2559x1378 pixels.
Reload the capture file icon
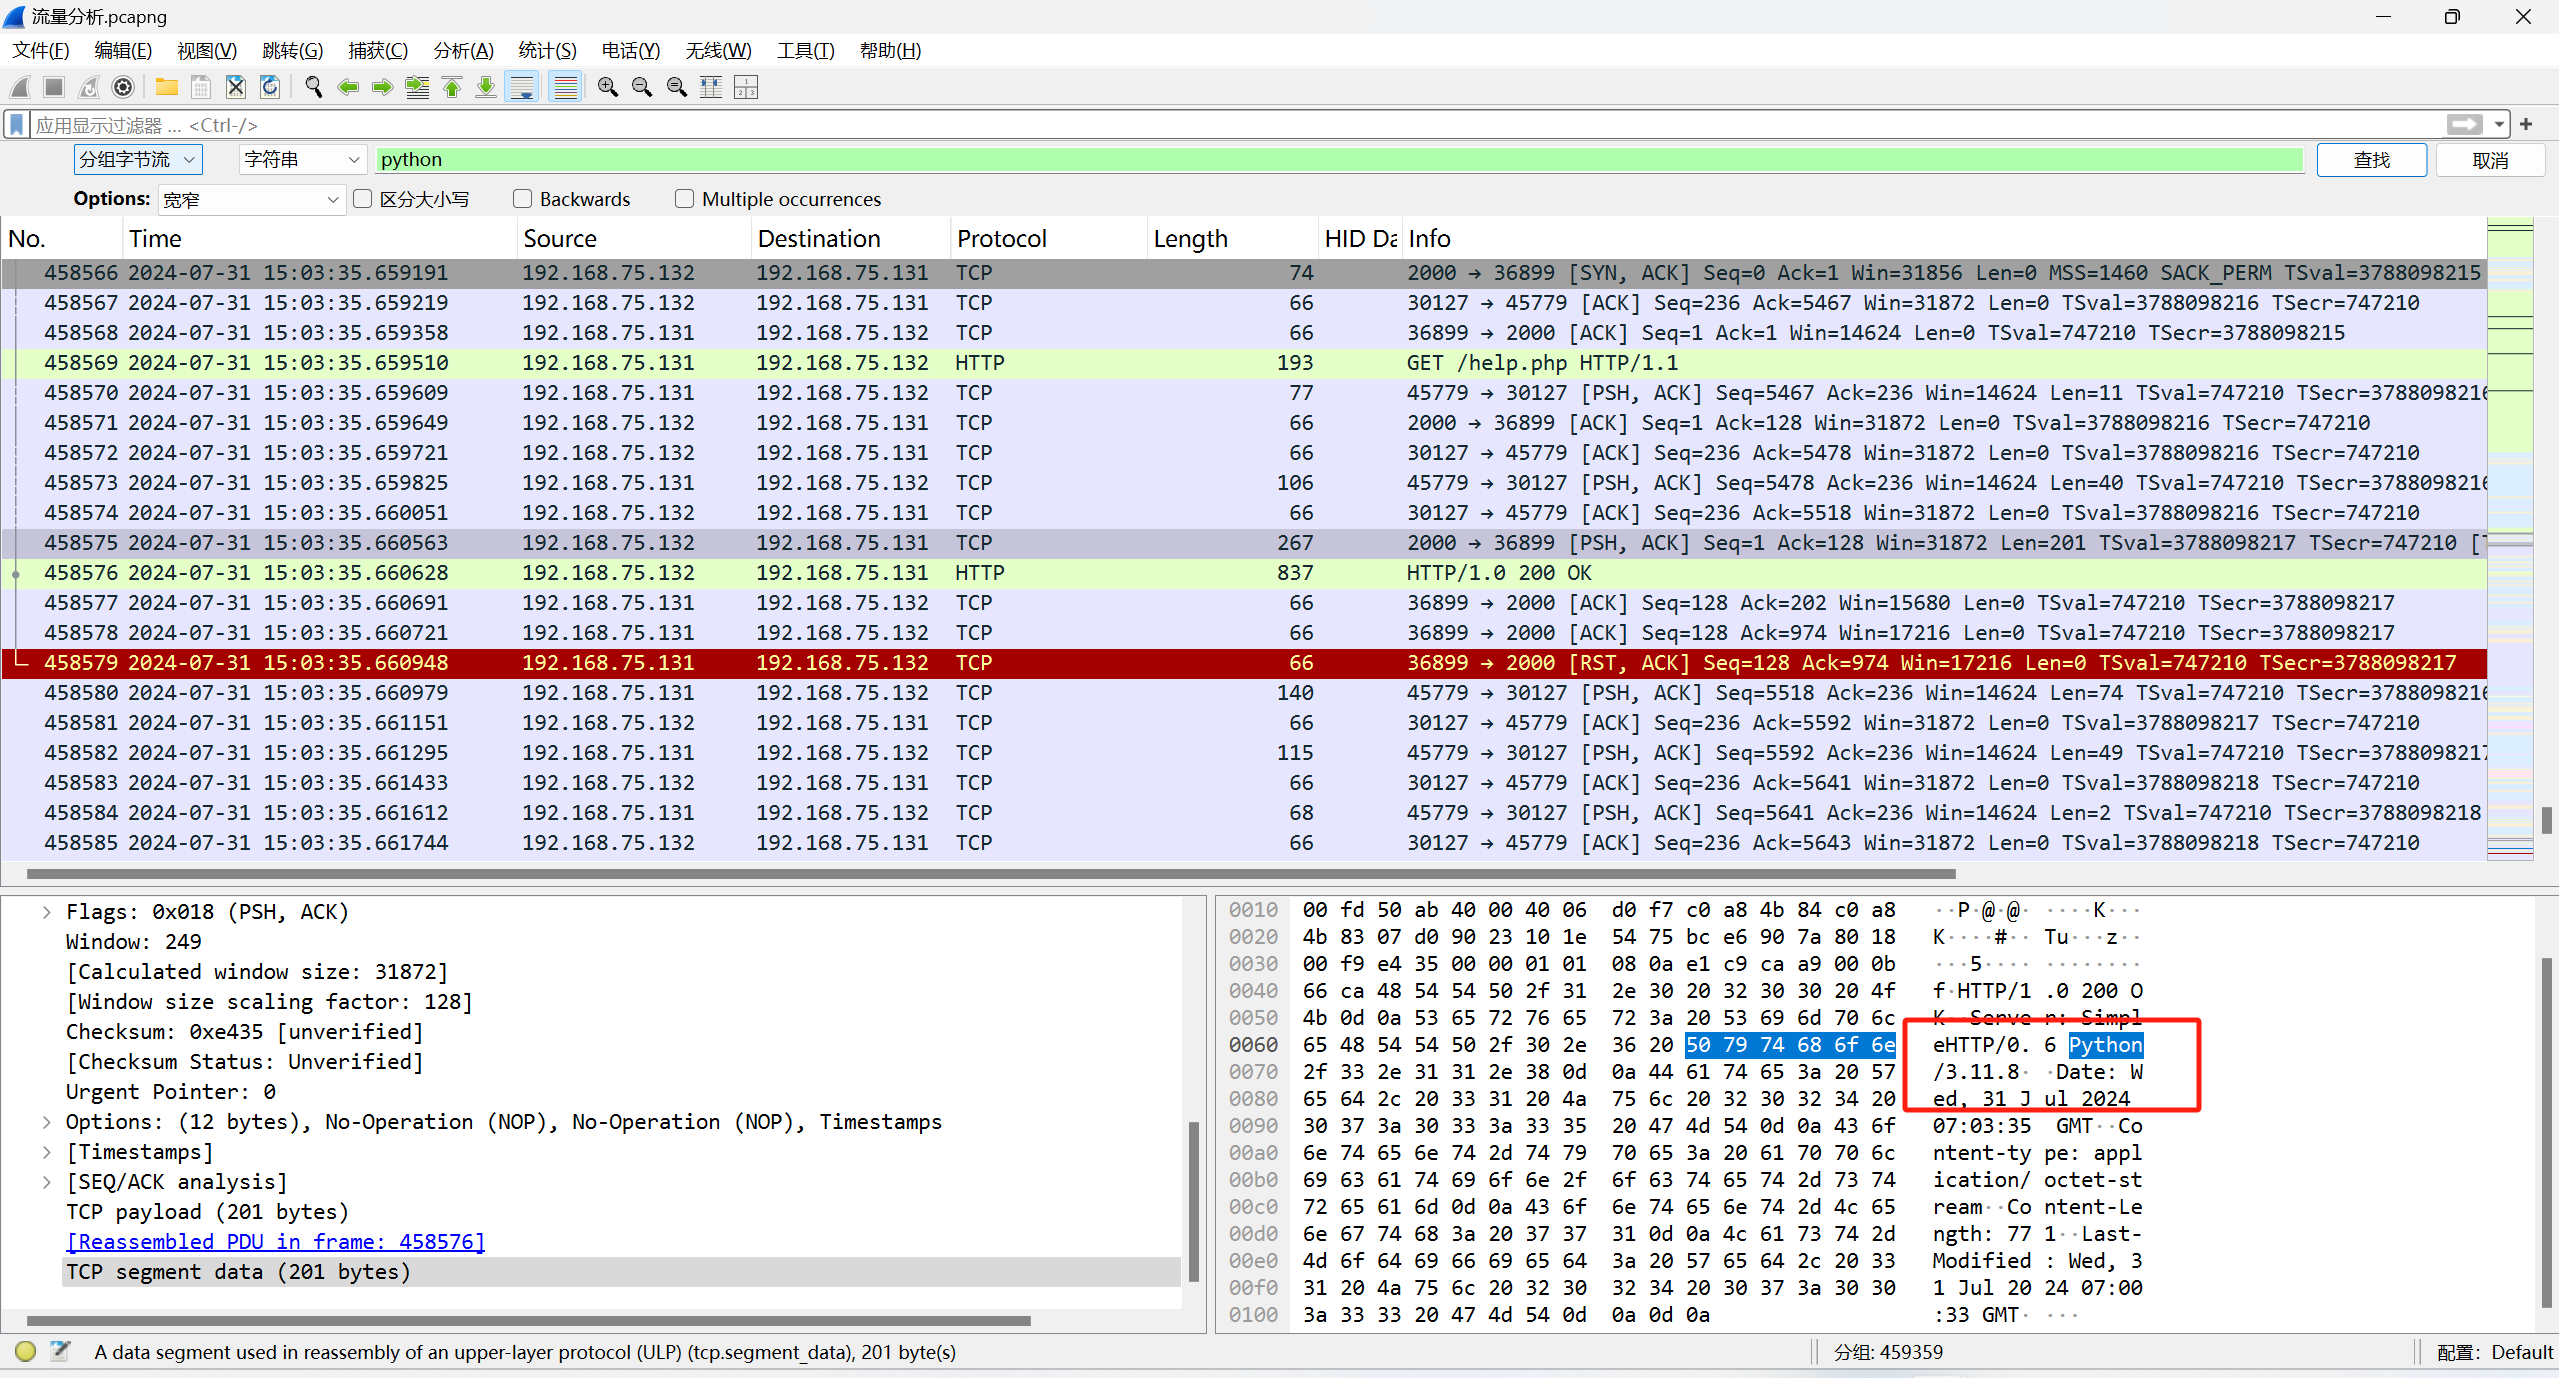pyautogui.click(x=270, y=88)
